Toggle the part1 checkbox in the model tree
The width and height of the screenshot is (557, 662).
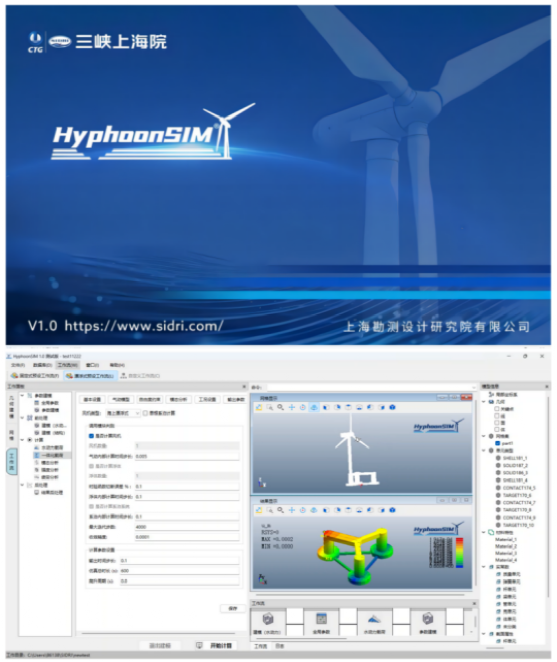click(497, 443)
